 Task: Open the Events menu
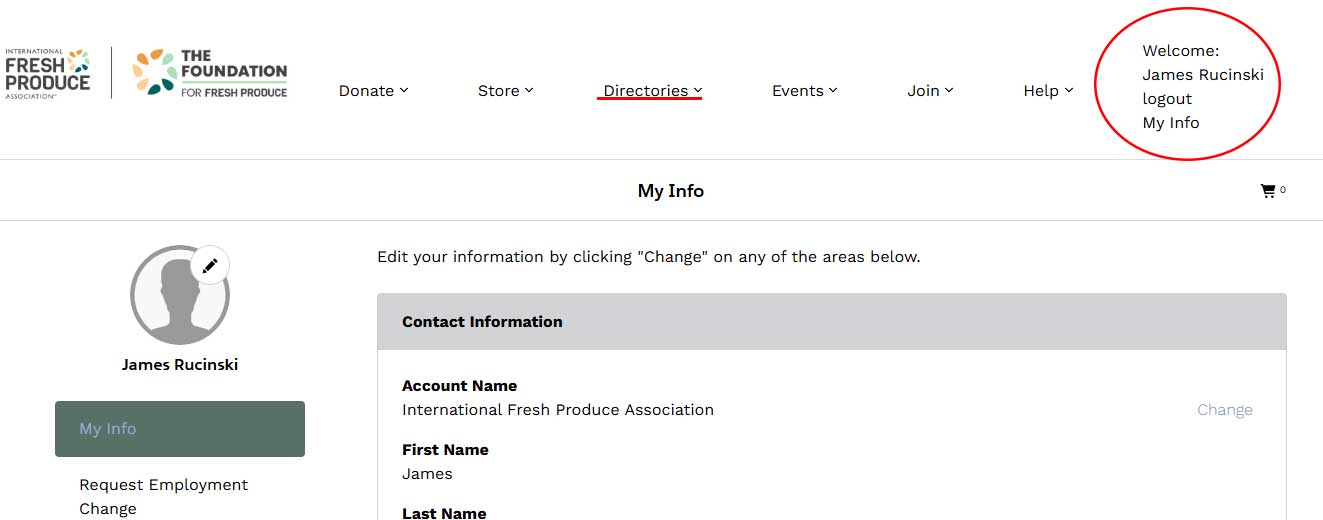coord(804,91)
